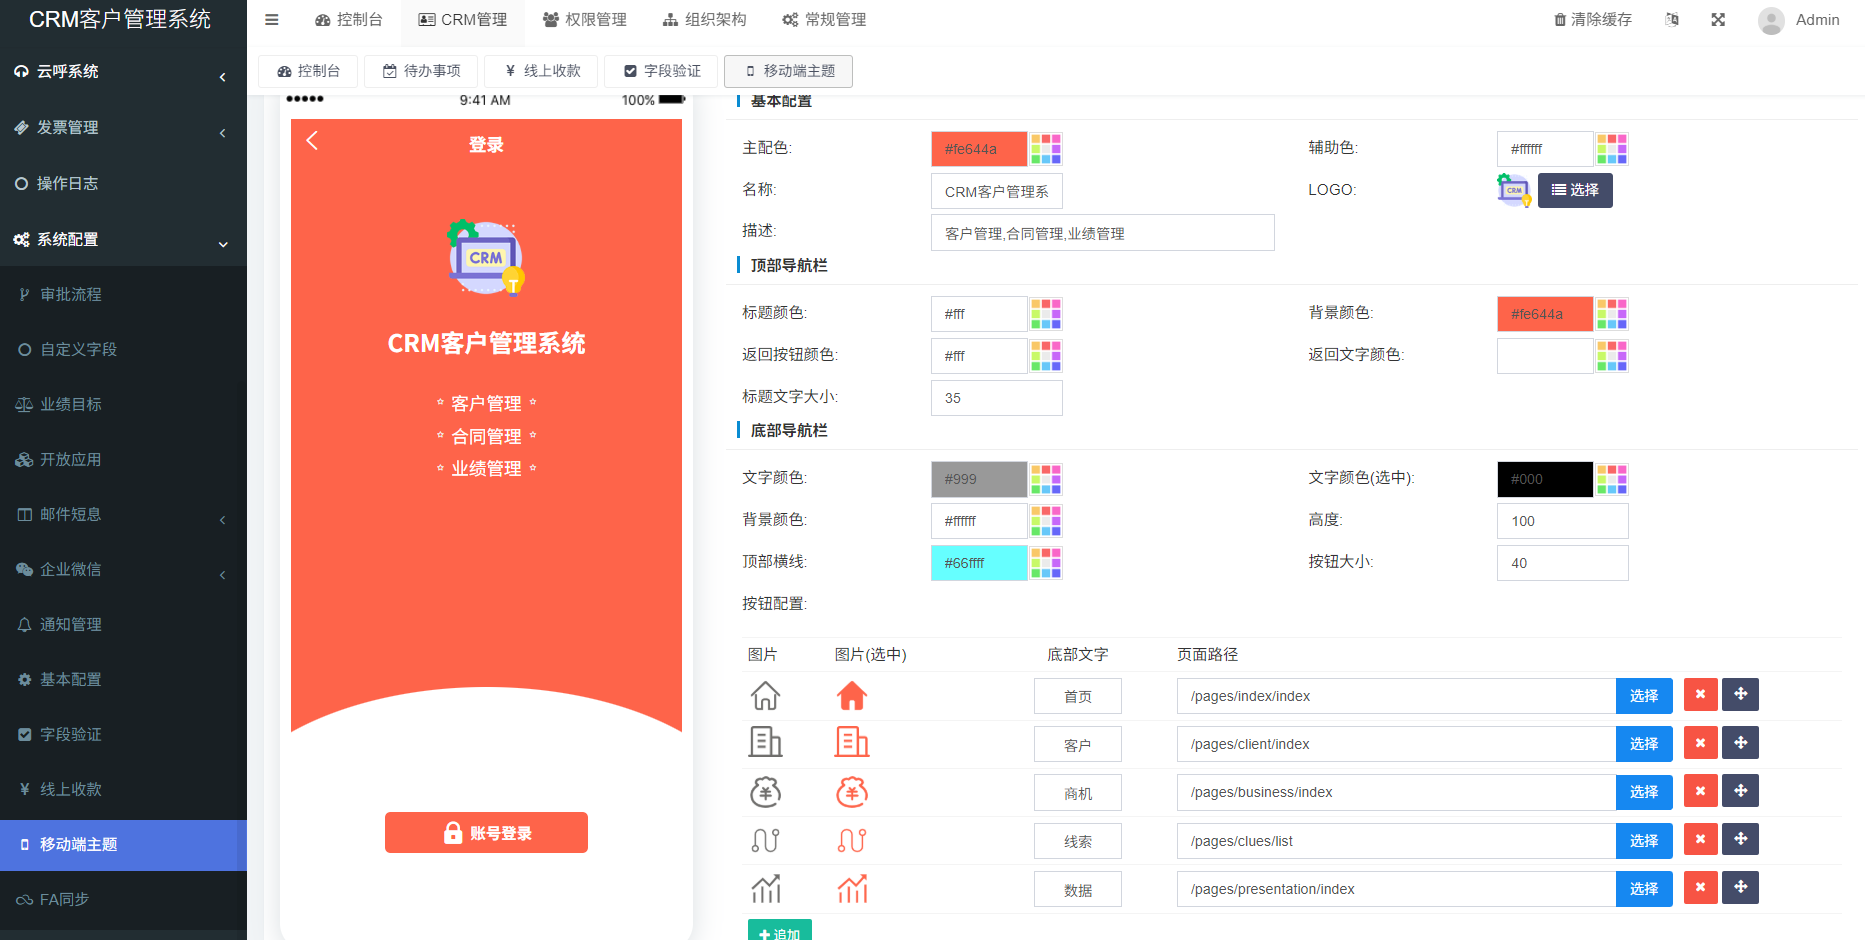The width and height of the screenshot is (1865, 940).
Task: Click the move handle for 数据 row
Action: [1740, 888]
